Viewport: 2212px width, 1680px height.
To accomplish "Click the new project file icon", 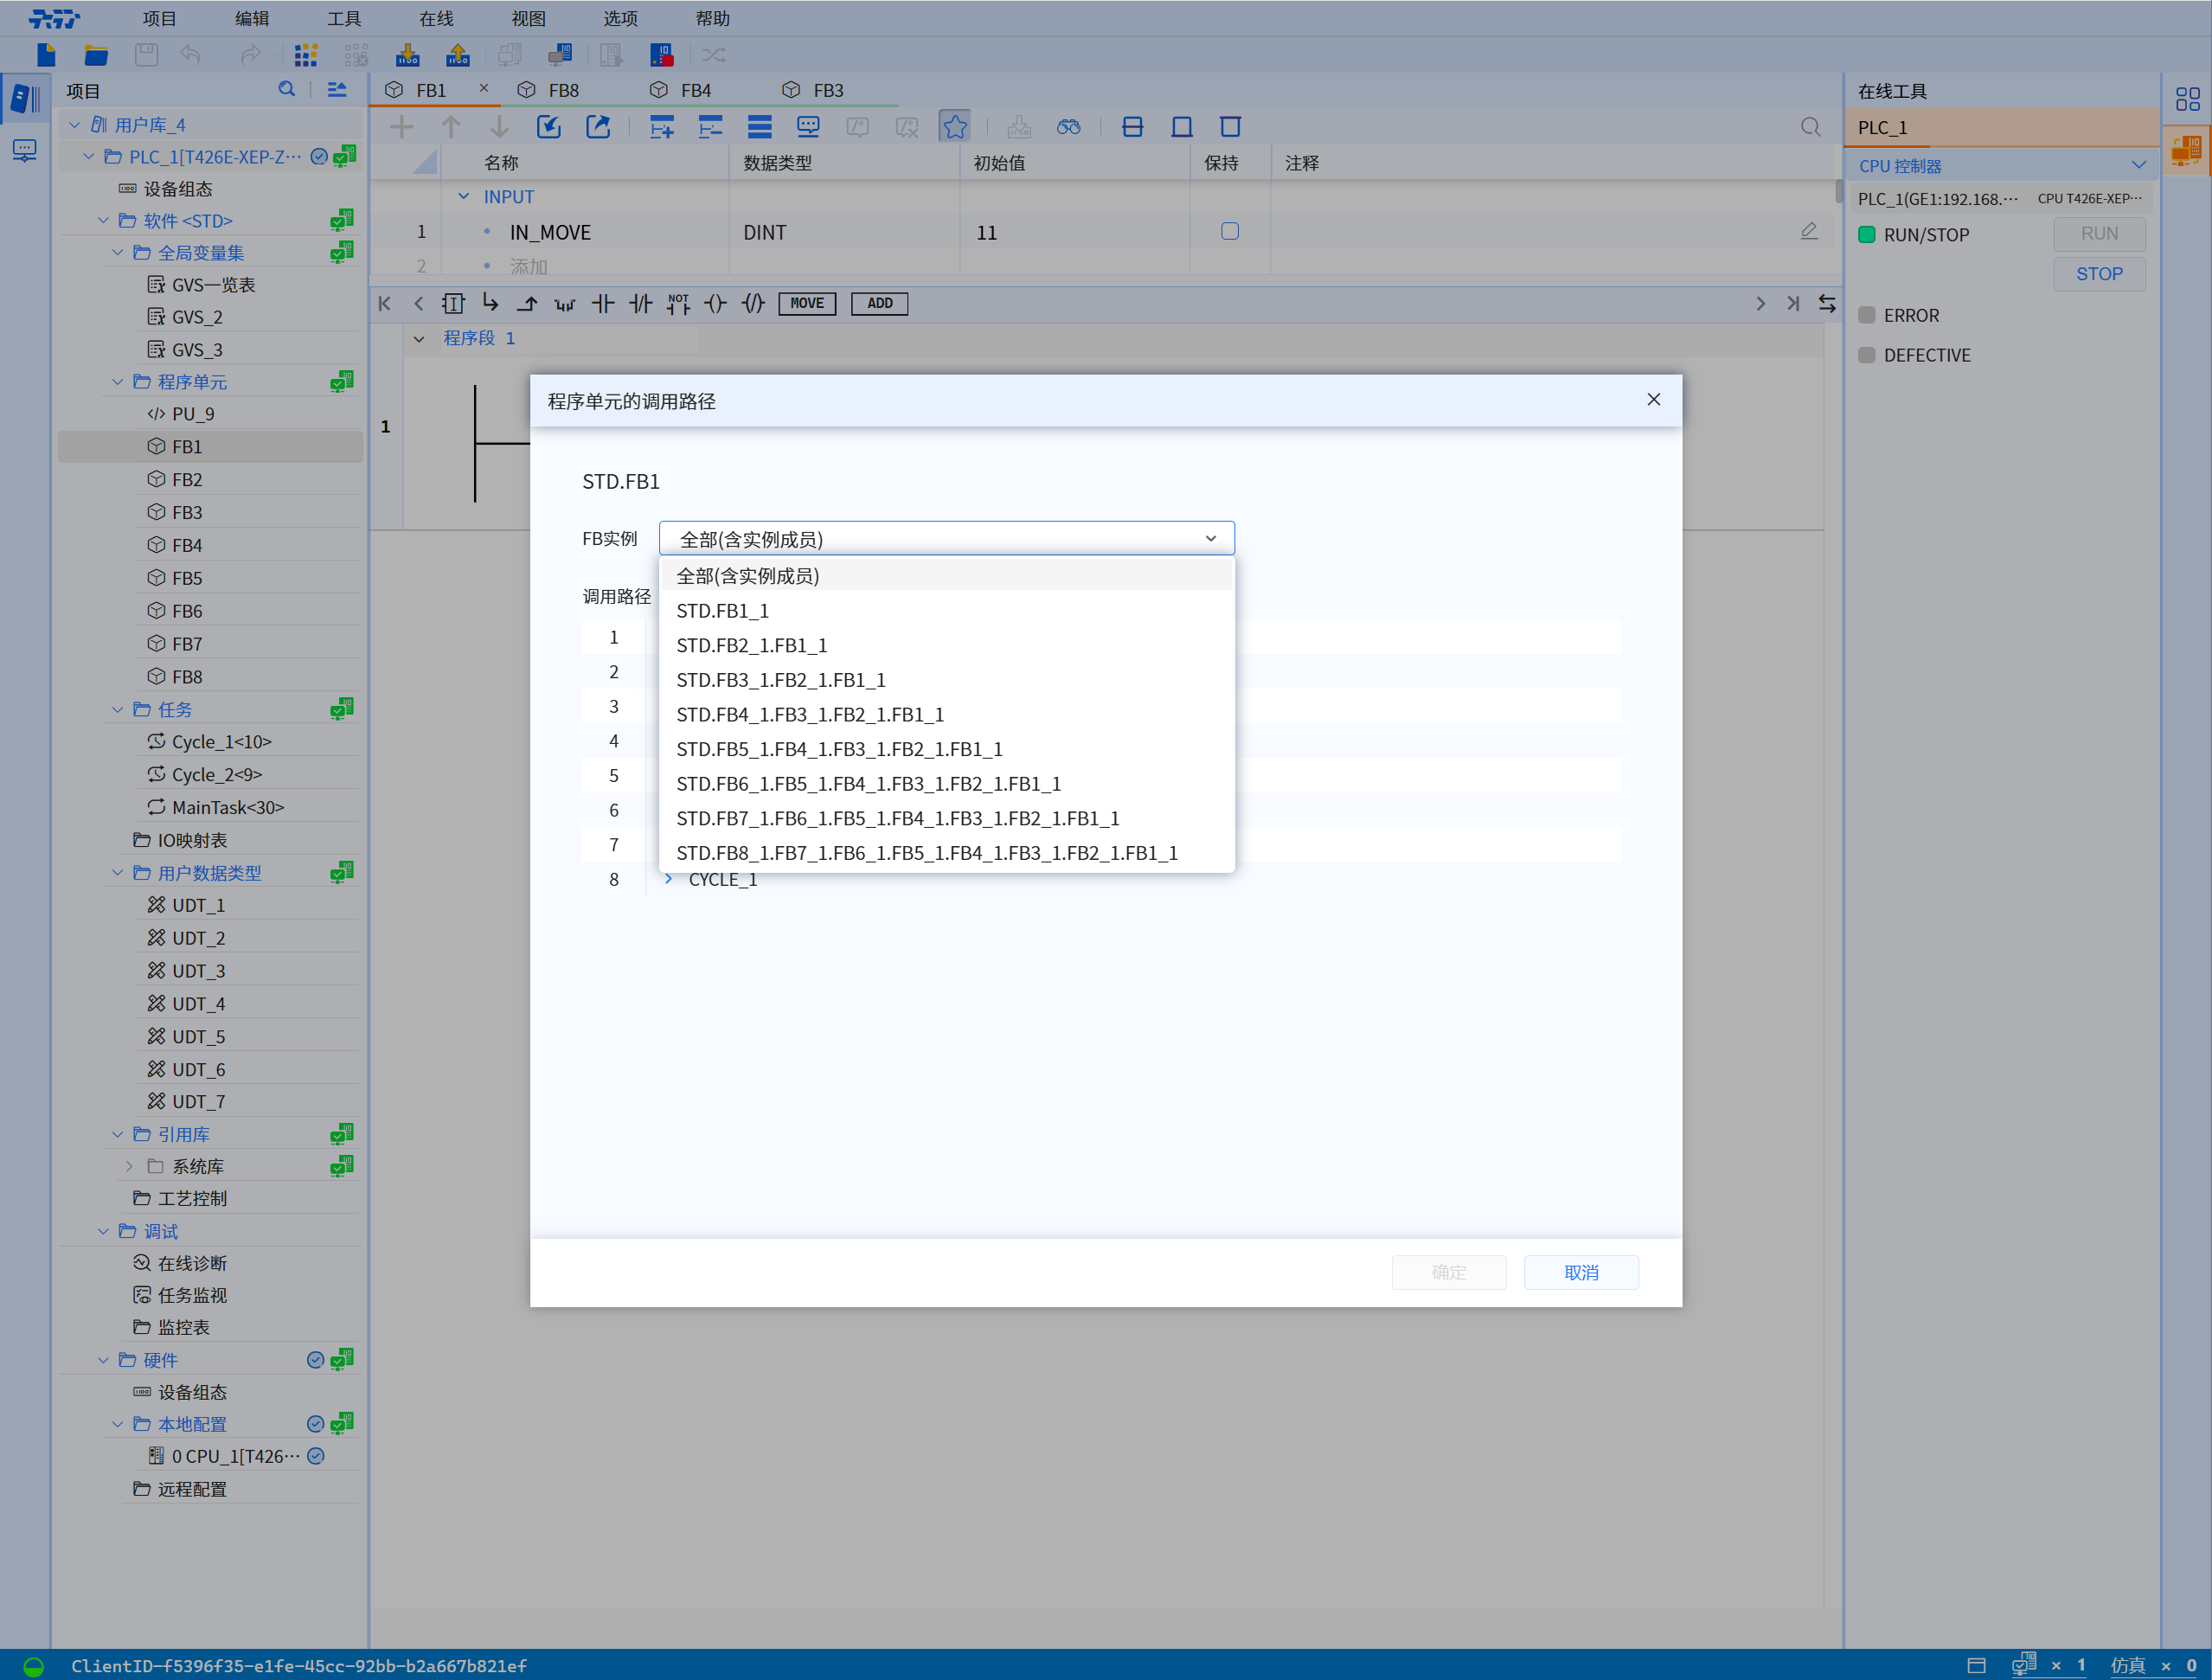I will [46, 55].
